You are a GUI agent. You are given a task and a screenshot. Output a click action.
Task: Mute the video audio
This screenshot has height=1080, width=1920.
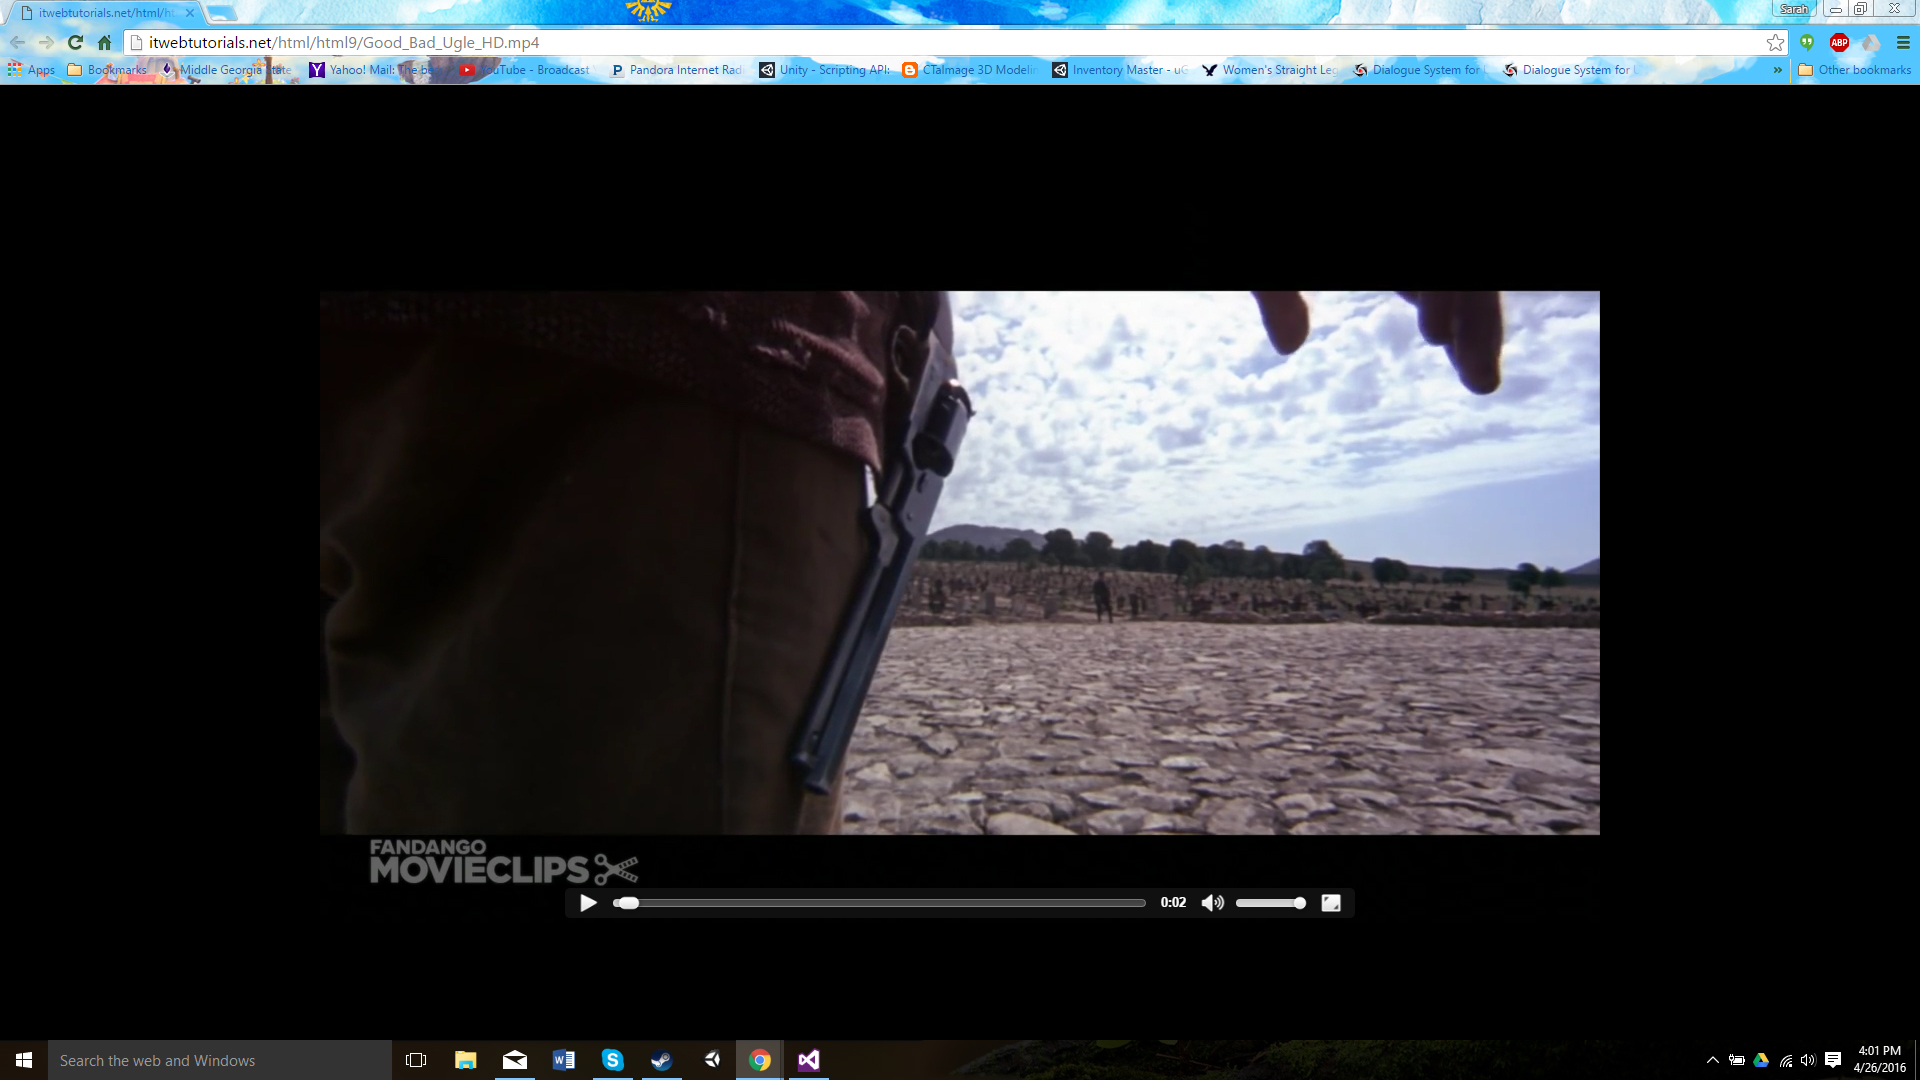(x=1212, y=902)
